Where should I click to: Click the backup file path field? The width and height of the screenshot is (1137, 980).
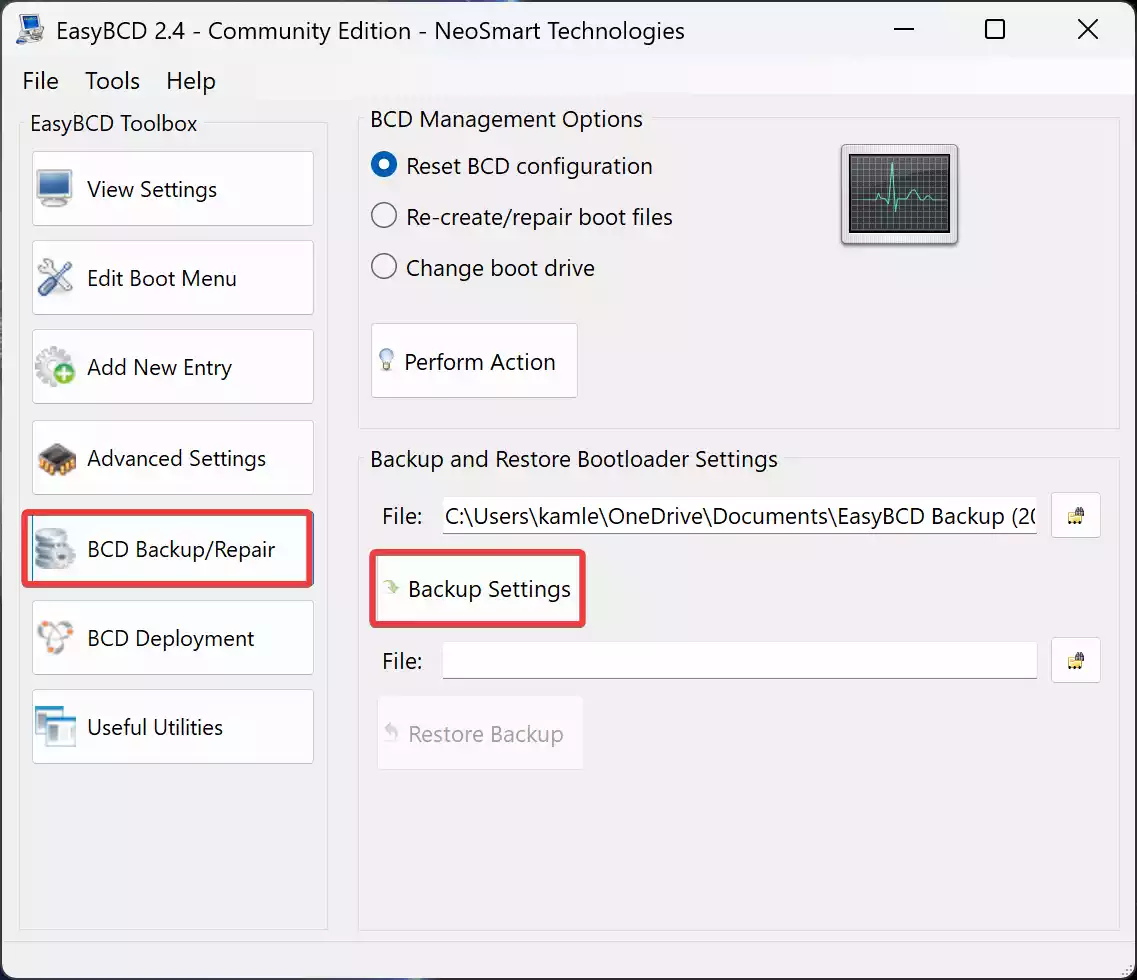coord(739,516)
